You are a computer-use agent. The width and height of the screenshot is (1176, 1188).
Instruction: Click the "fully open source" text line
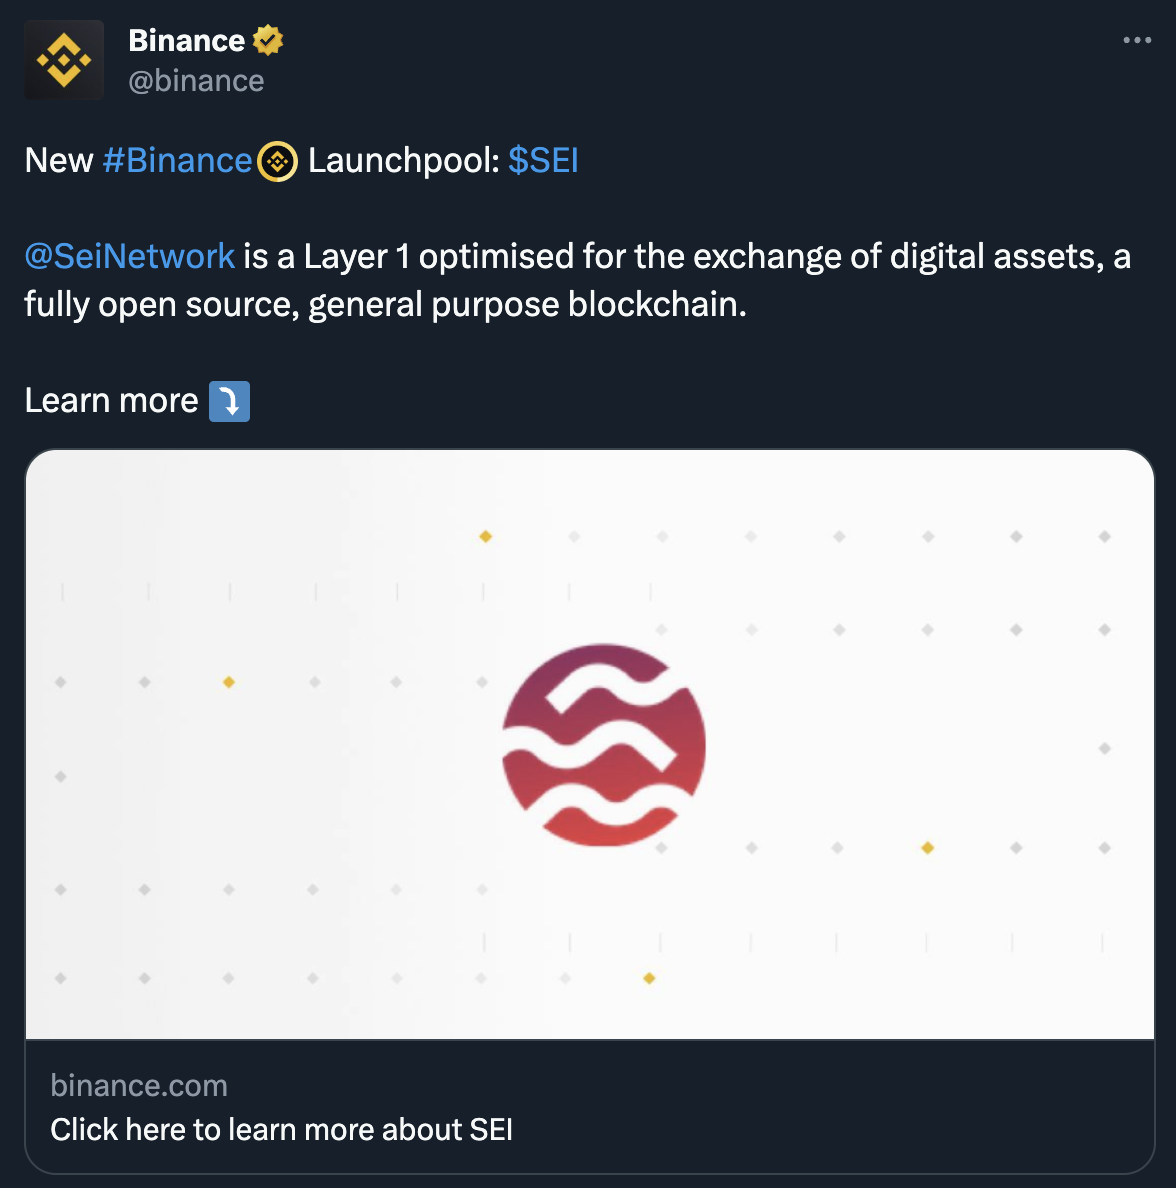click(385, 304)
